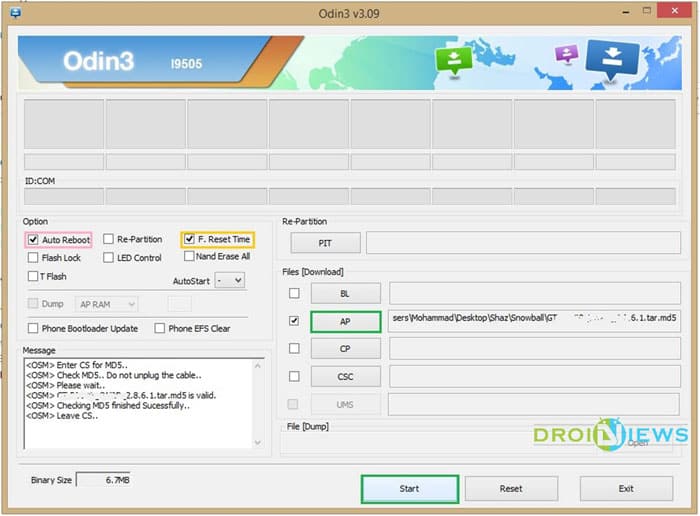Check the Phone EFS Clear option
Screen dimensions: 700x516
click(x=160, y=329)
